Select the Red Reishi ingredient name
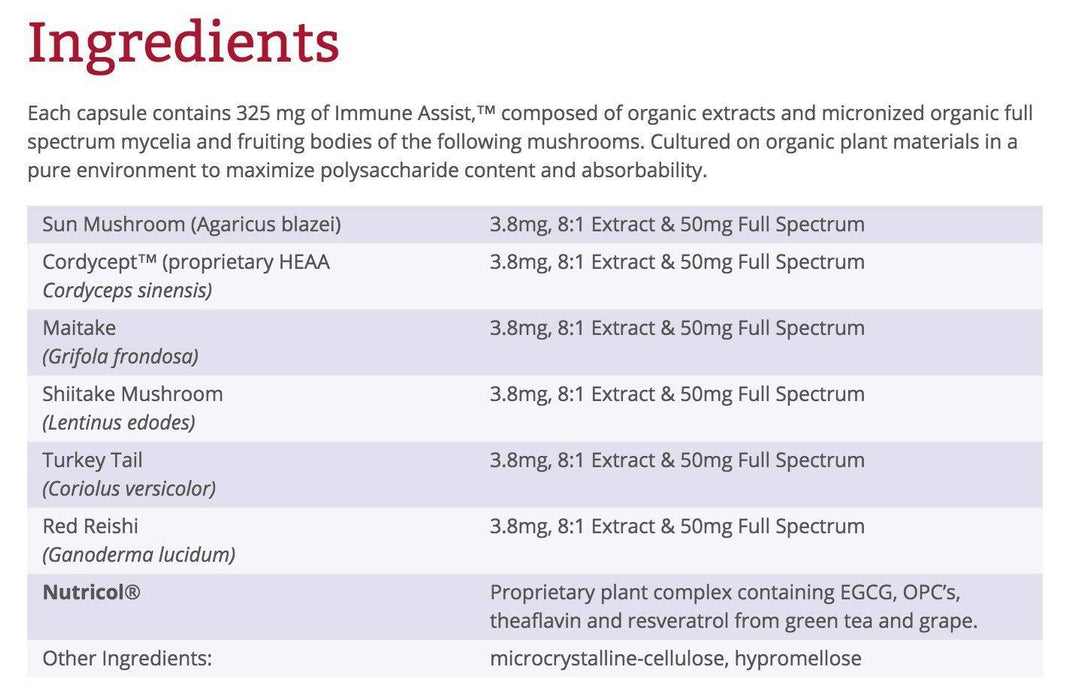Image resolution: width=1067 pixels, height=700 pixels. pos(90,526)
